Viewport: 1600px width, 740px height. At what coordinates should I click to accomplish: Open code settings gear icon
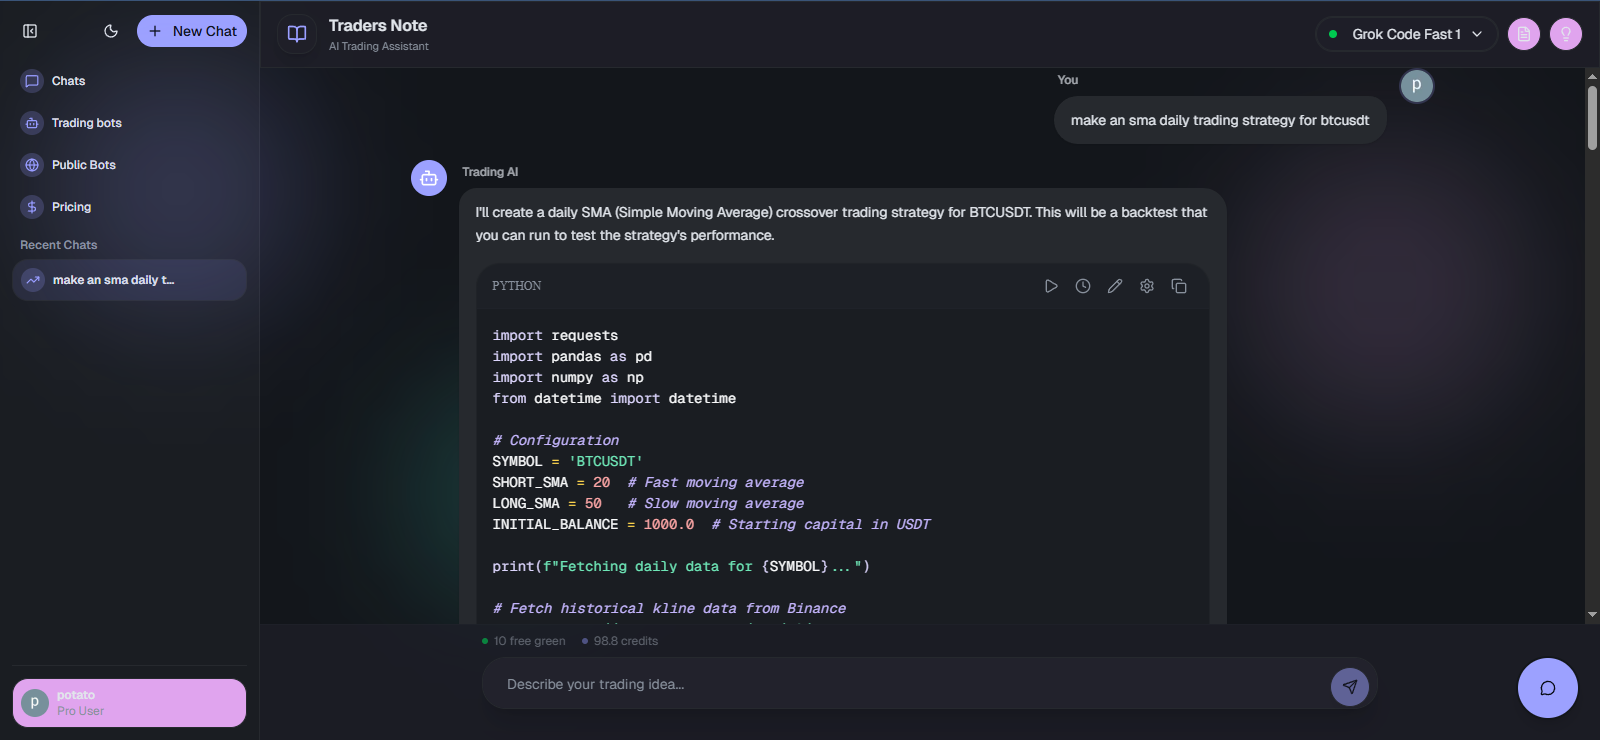coord(1147,286)
